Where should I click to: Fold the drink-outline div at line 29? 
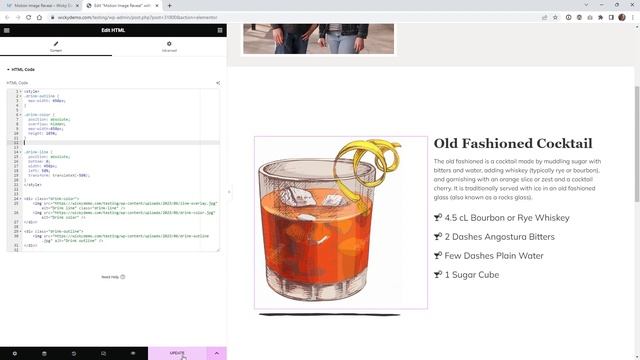click(x=21, y=231)
